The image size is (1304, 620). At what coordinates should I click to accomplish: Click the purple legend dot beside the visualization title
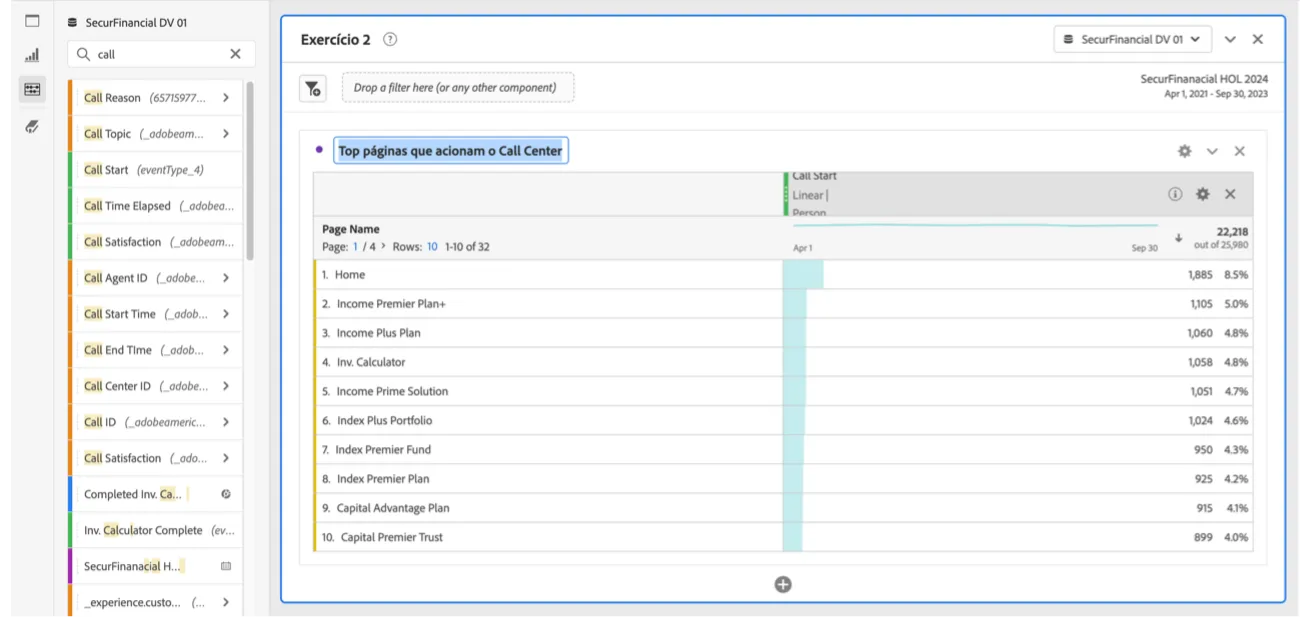[319, 150]
